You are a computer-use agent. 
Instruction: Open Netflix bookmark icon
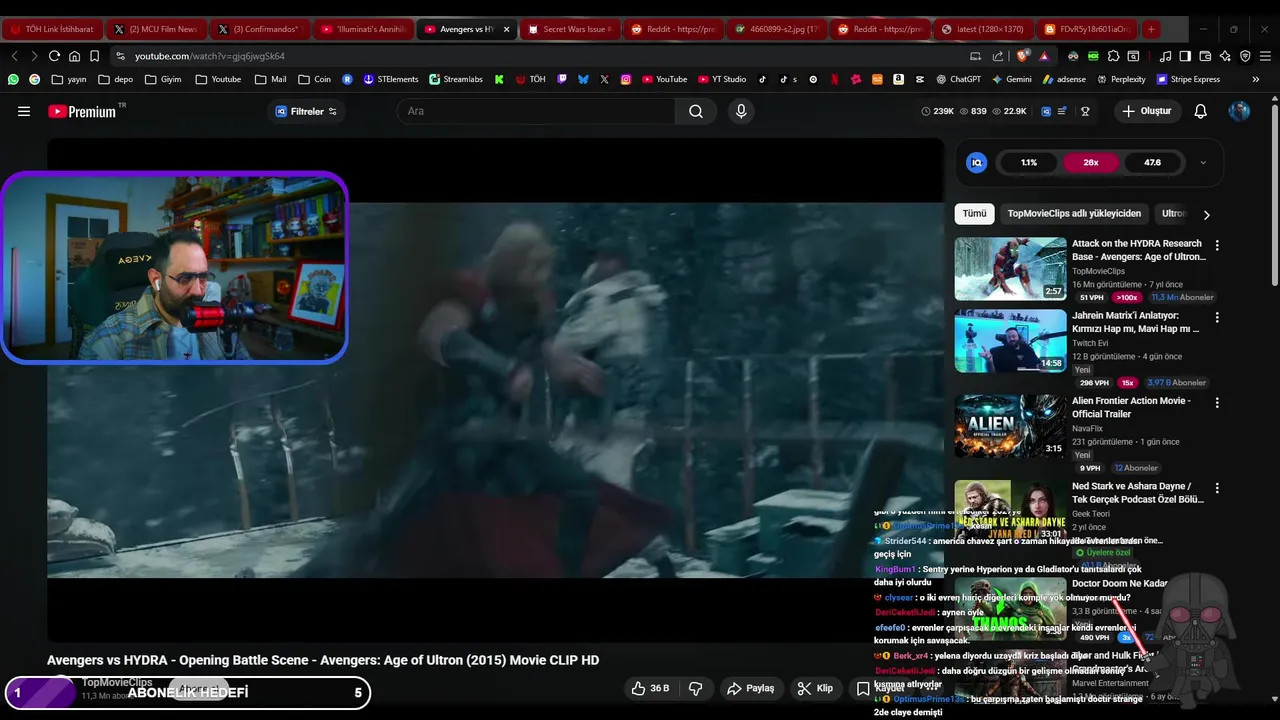(x=834, y=79)
